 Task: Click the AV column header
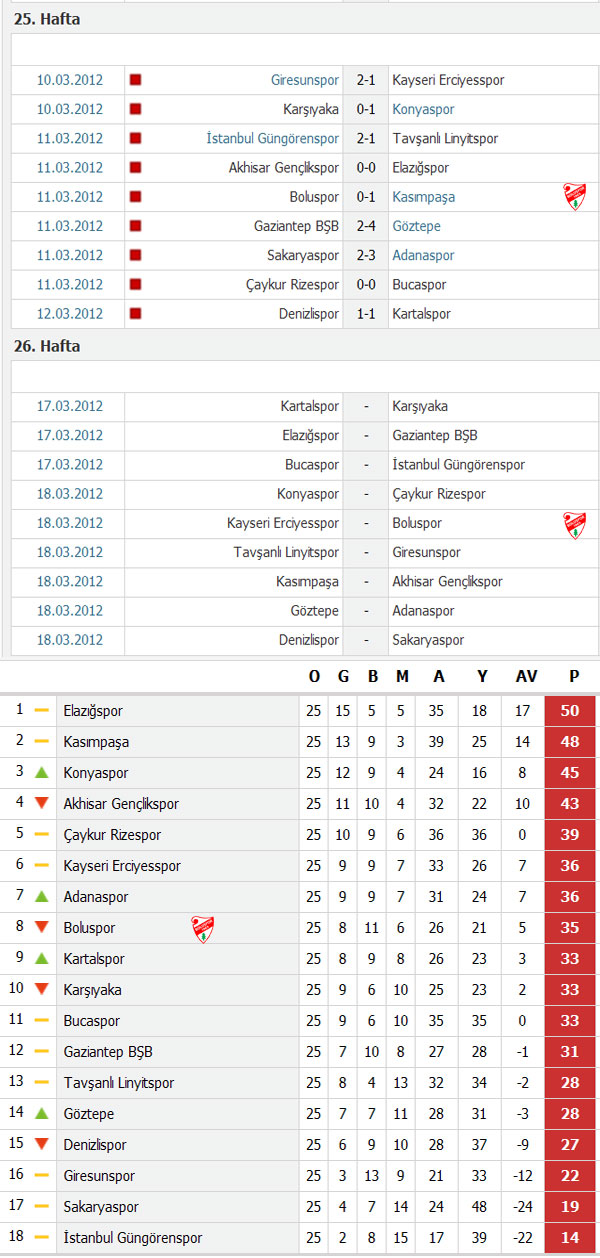click(526, 677)
